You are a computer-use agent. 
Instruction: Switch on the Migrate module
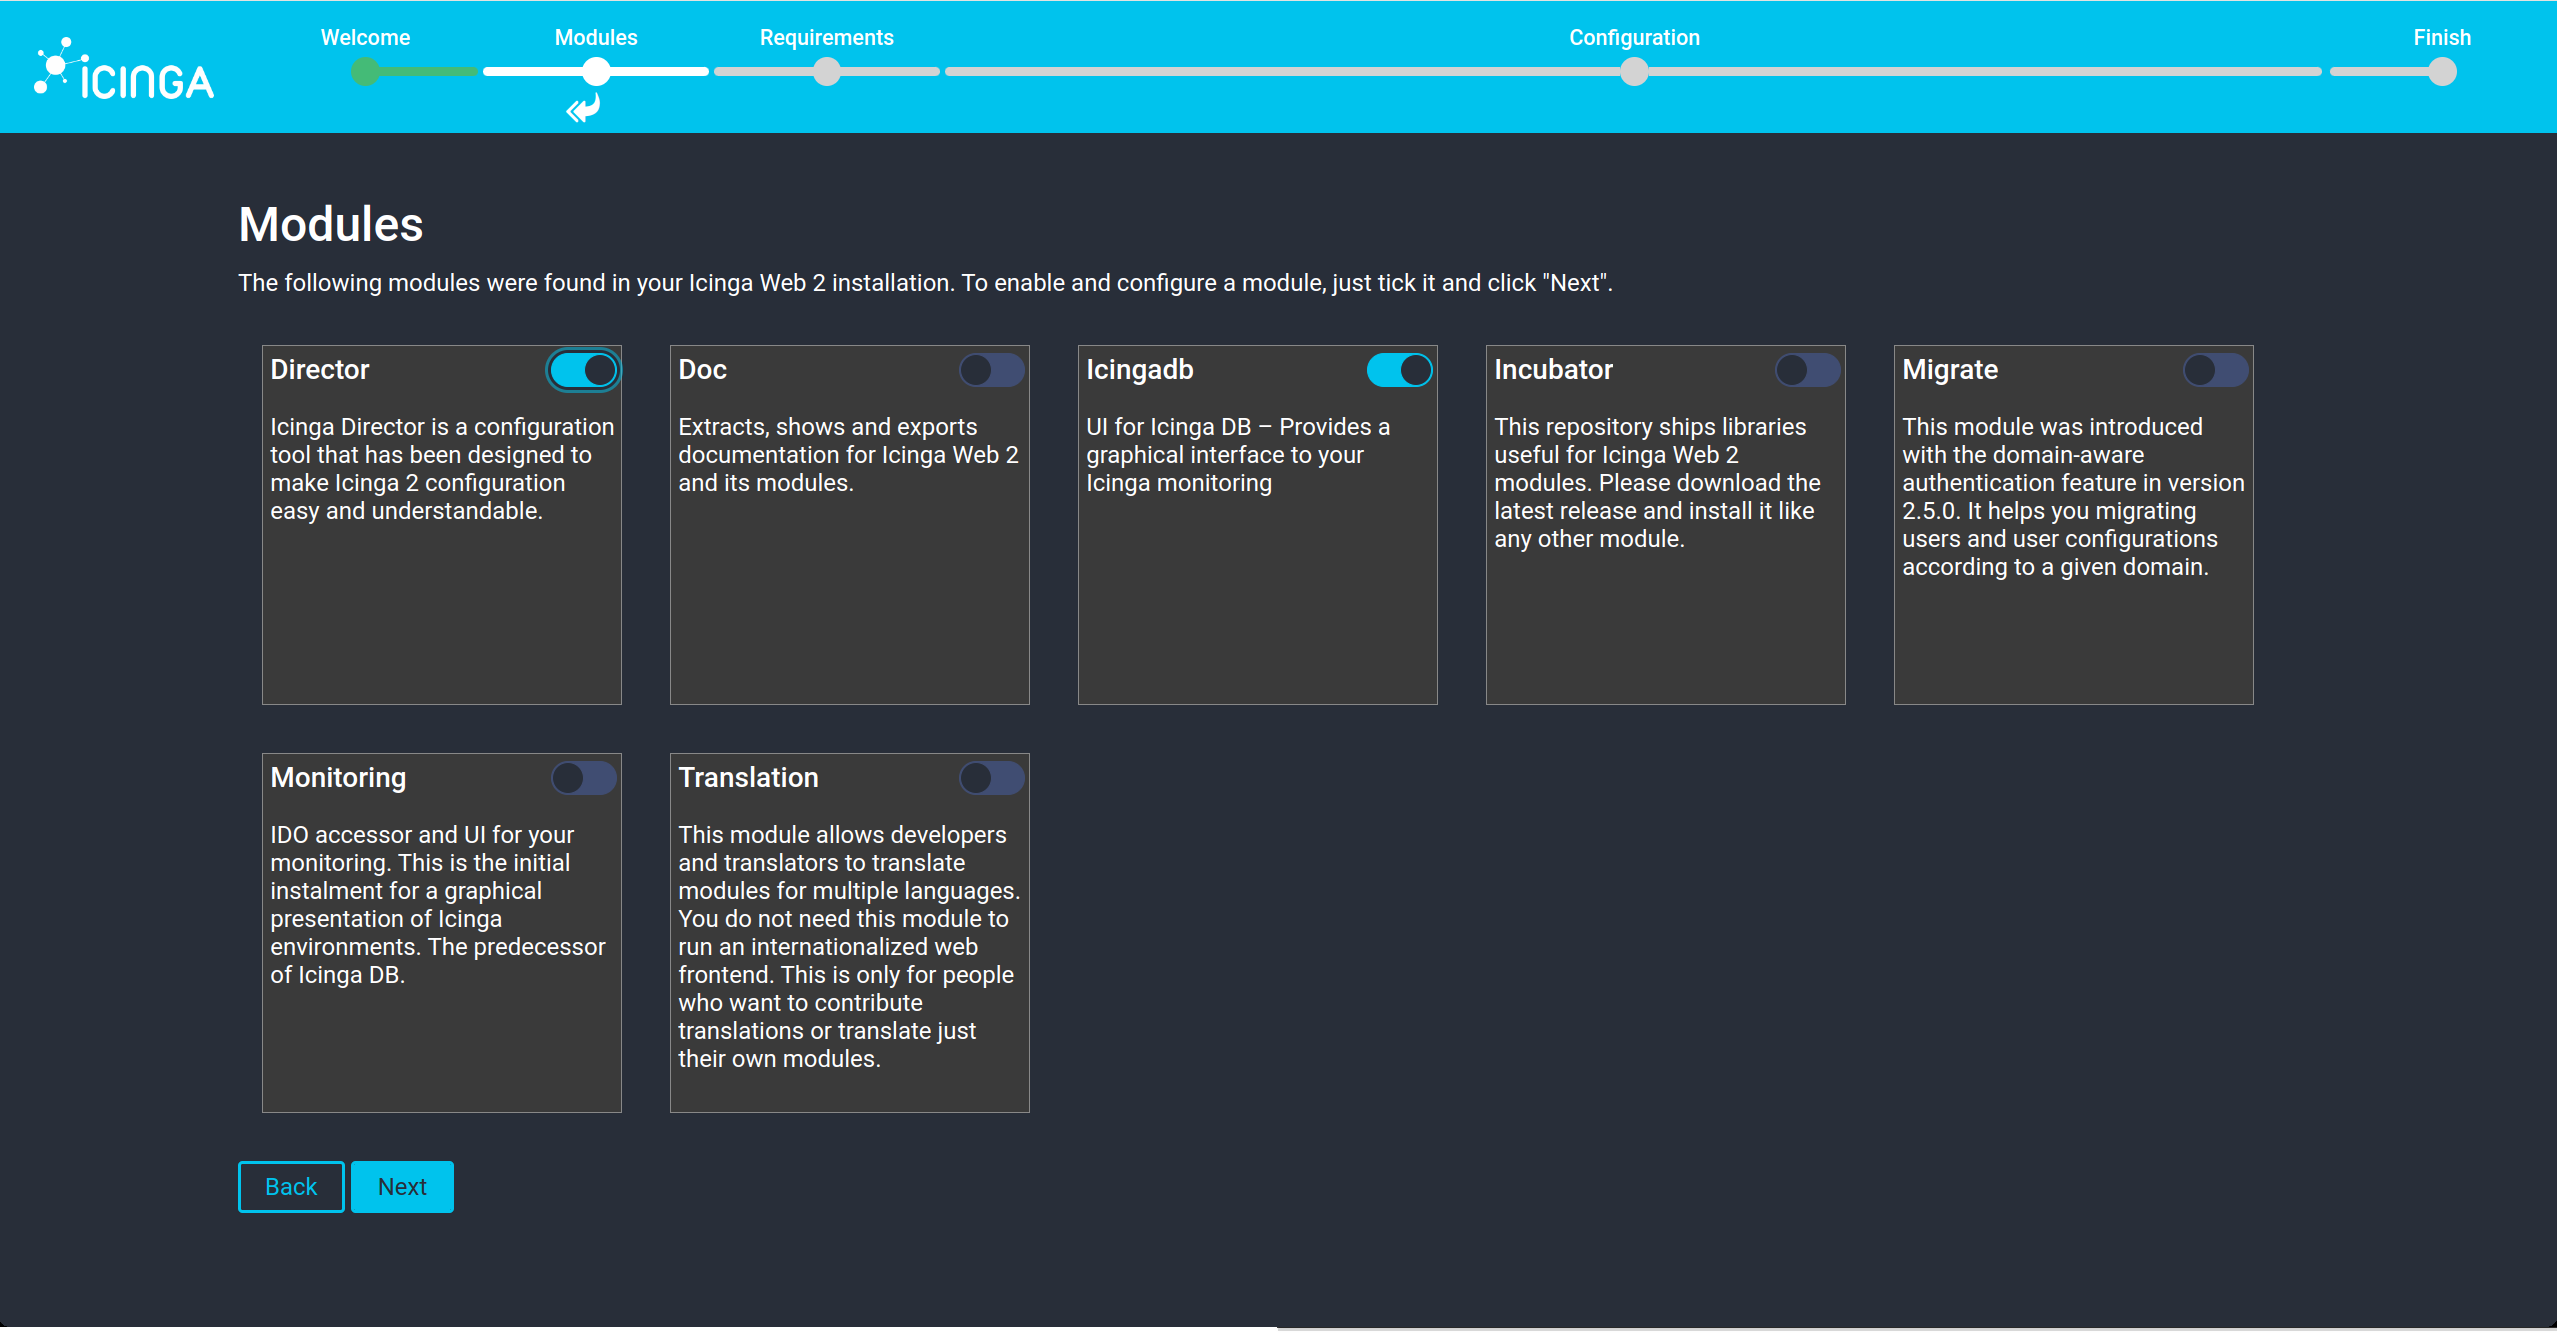click(2215, 370)
